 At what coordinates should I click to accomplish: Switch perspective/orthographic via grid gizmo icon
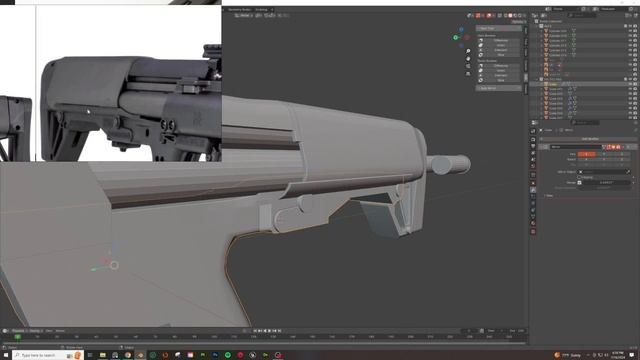point(468,74)
